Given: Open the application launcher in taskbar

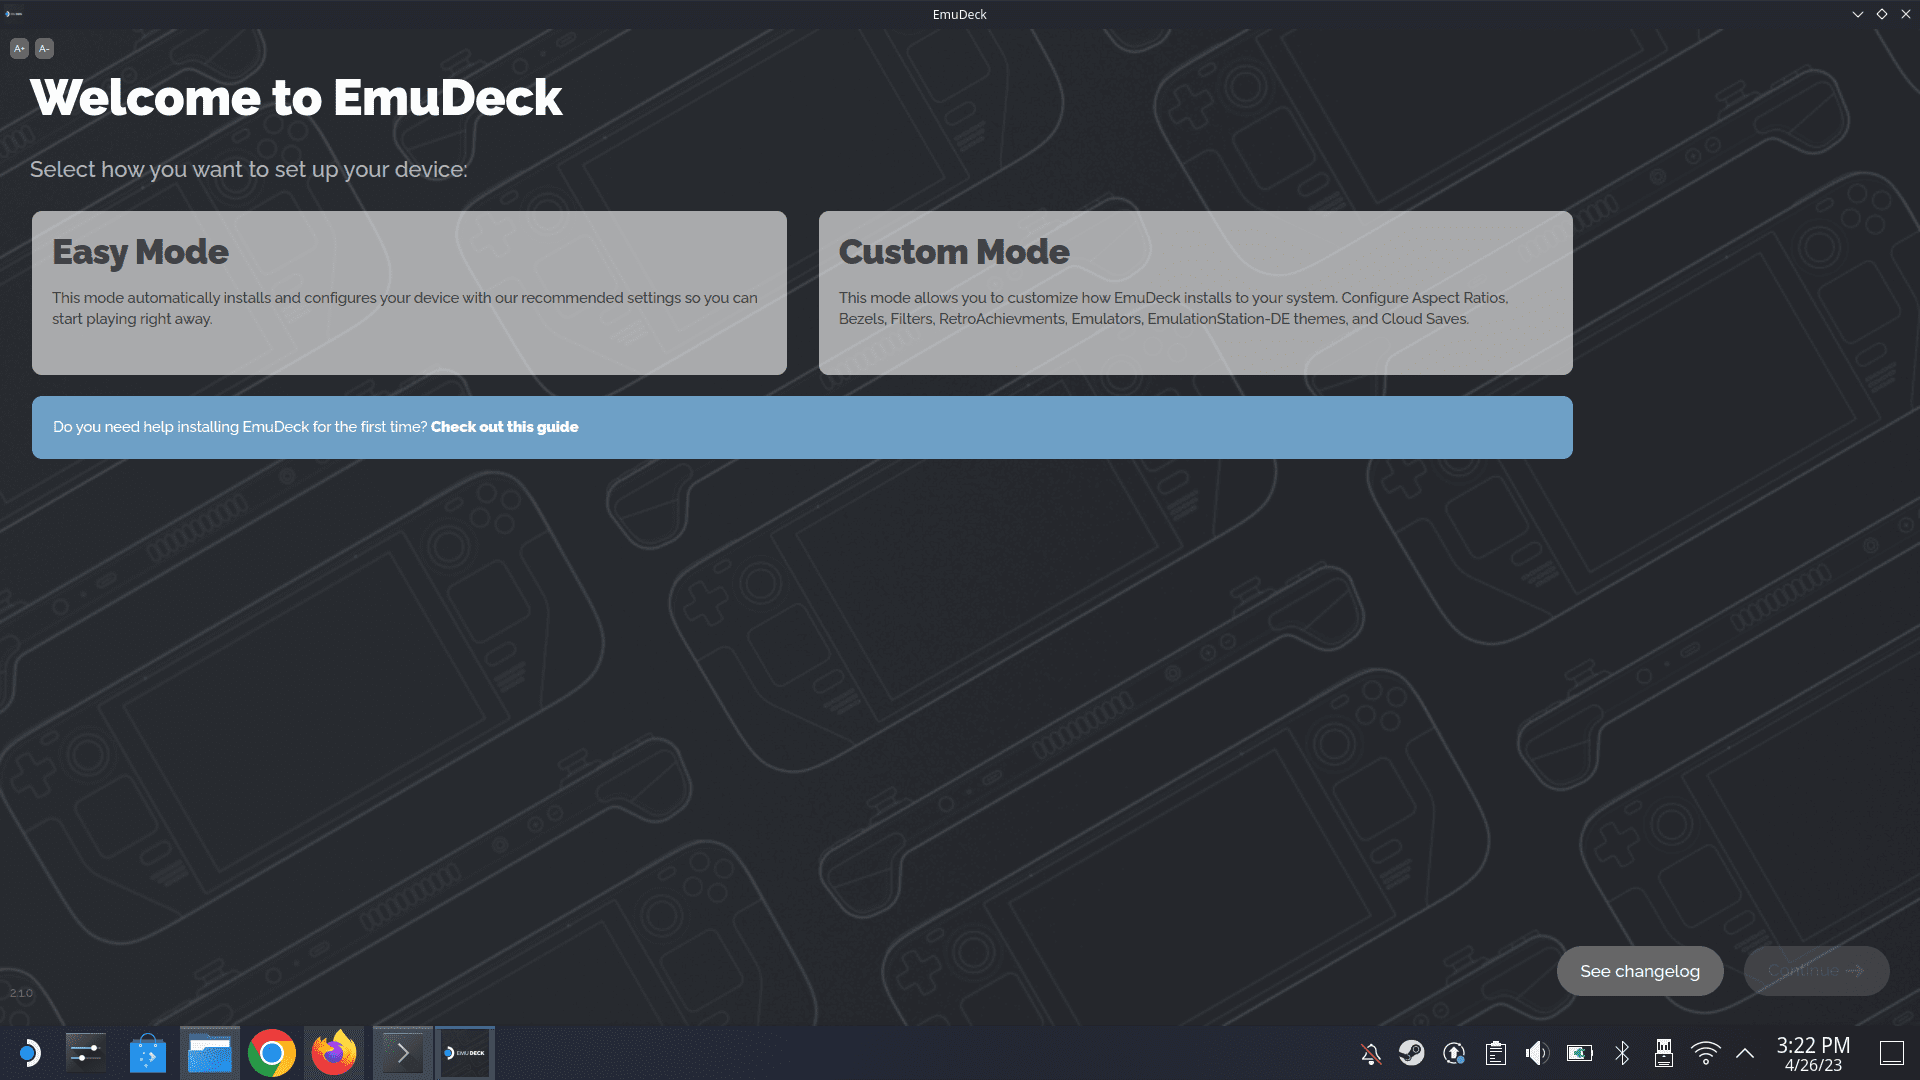Looking at the screenshot, I should pos(30,1053).
